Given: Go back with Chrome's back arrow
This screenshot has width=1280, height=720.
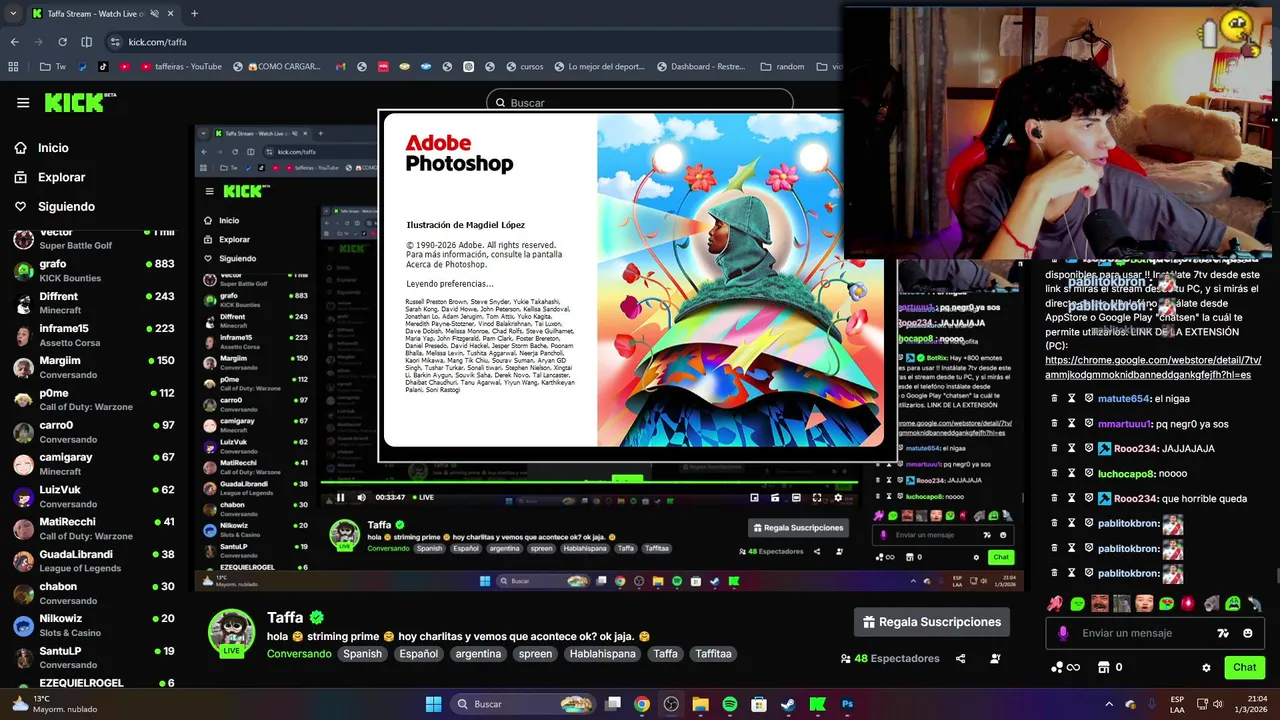Looking at the screenshot, I should (14, 42).
